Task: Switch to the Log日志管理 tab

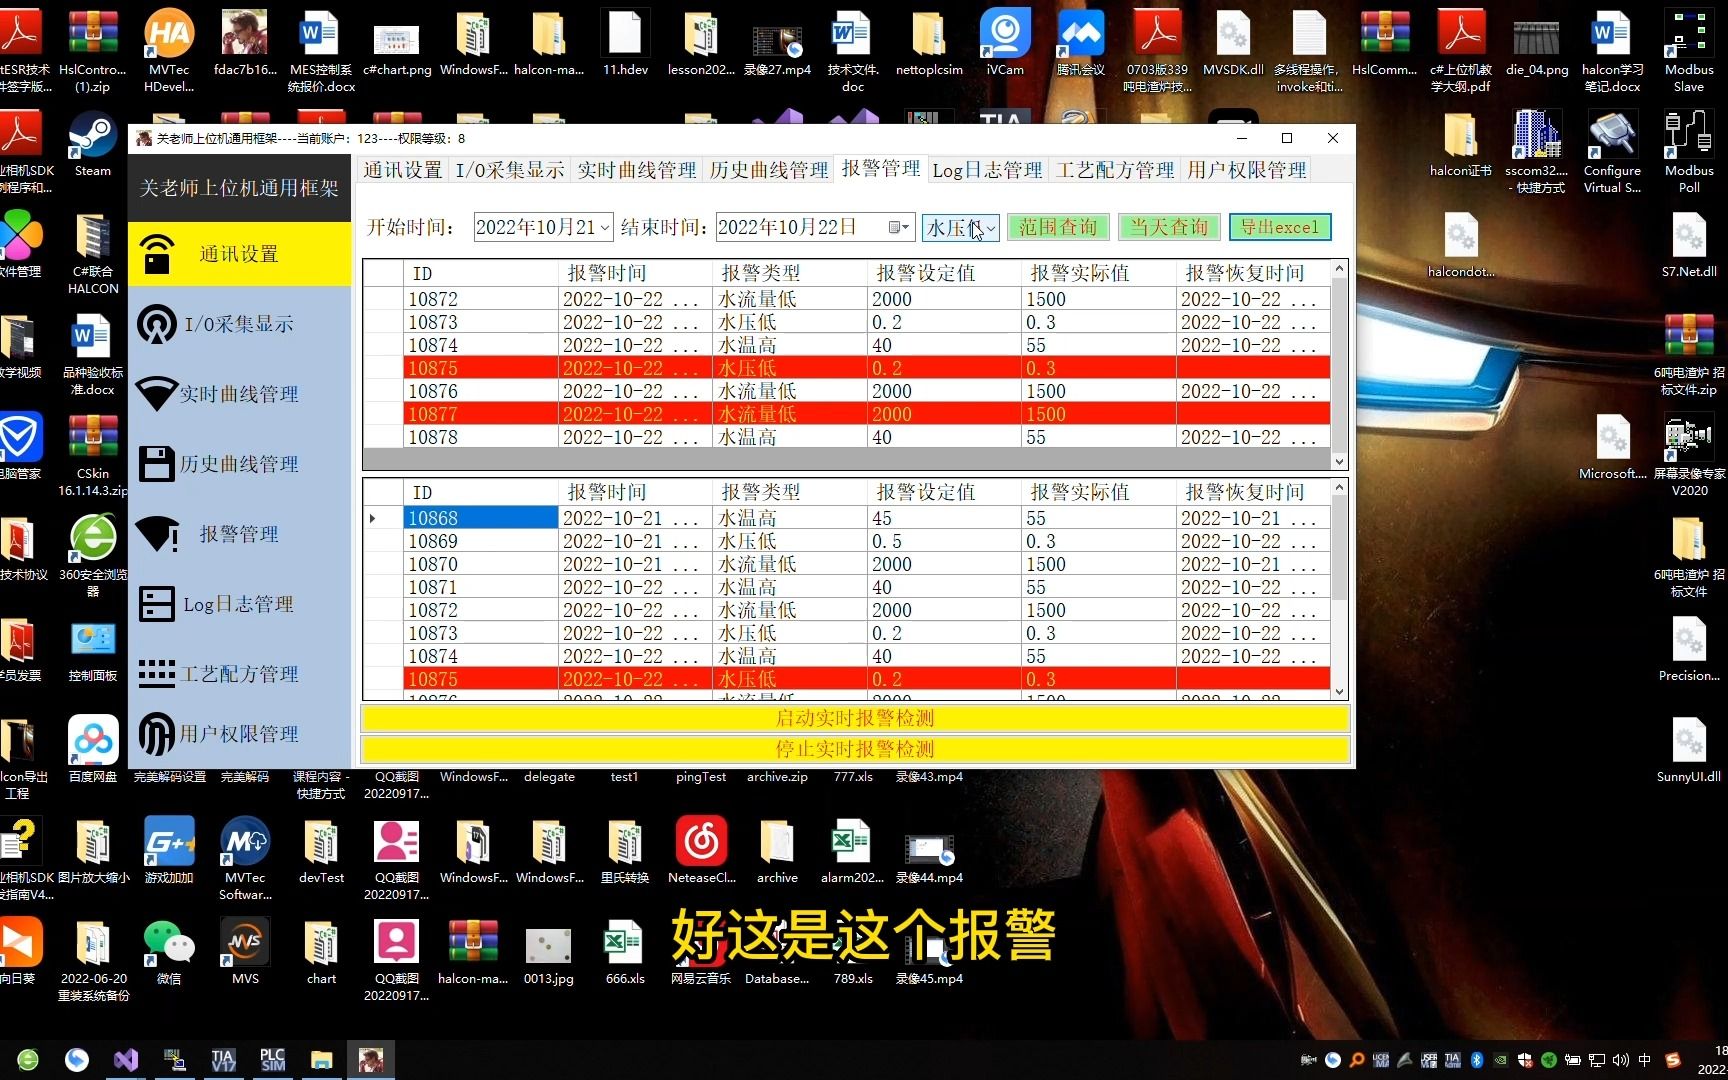Action: [x=987, y=170]
